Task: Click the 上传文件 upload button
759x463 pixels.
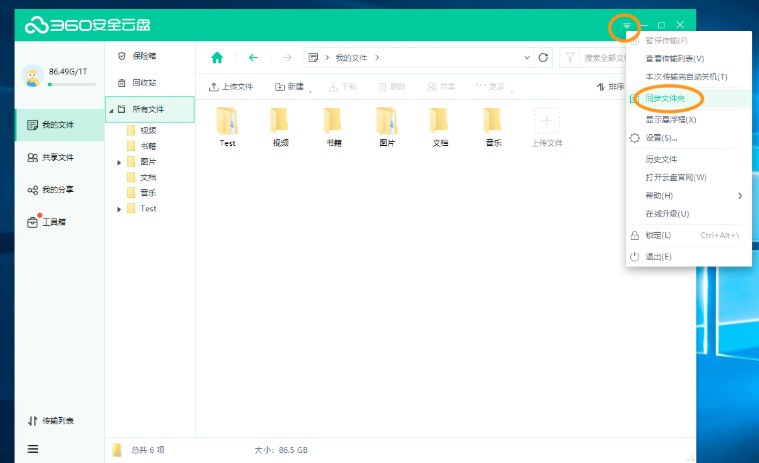Action: tap(231, 87)
